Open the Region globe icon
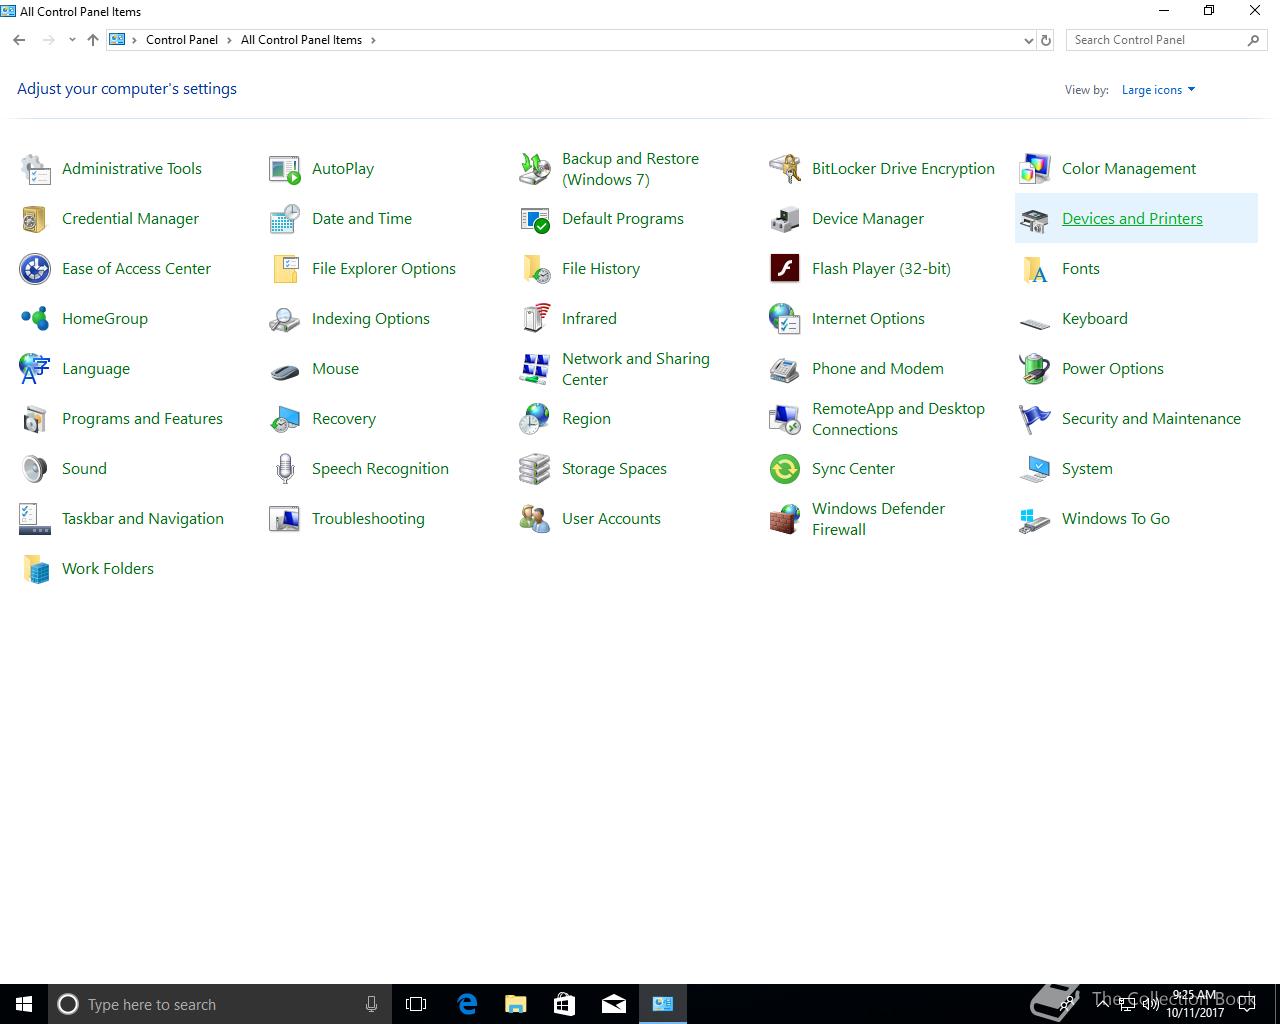Screen dimensions: 1280x1024 [x=535, y=419]
